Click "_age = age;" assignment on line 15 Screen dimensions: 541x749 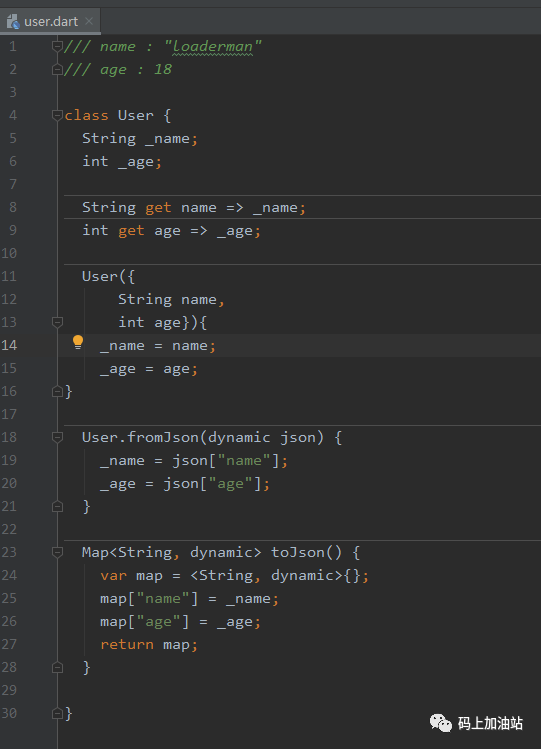coord(149,369)
